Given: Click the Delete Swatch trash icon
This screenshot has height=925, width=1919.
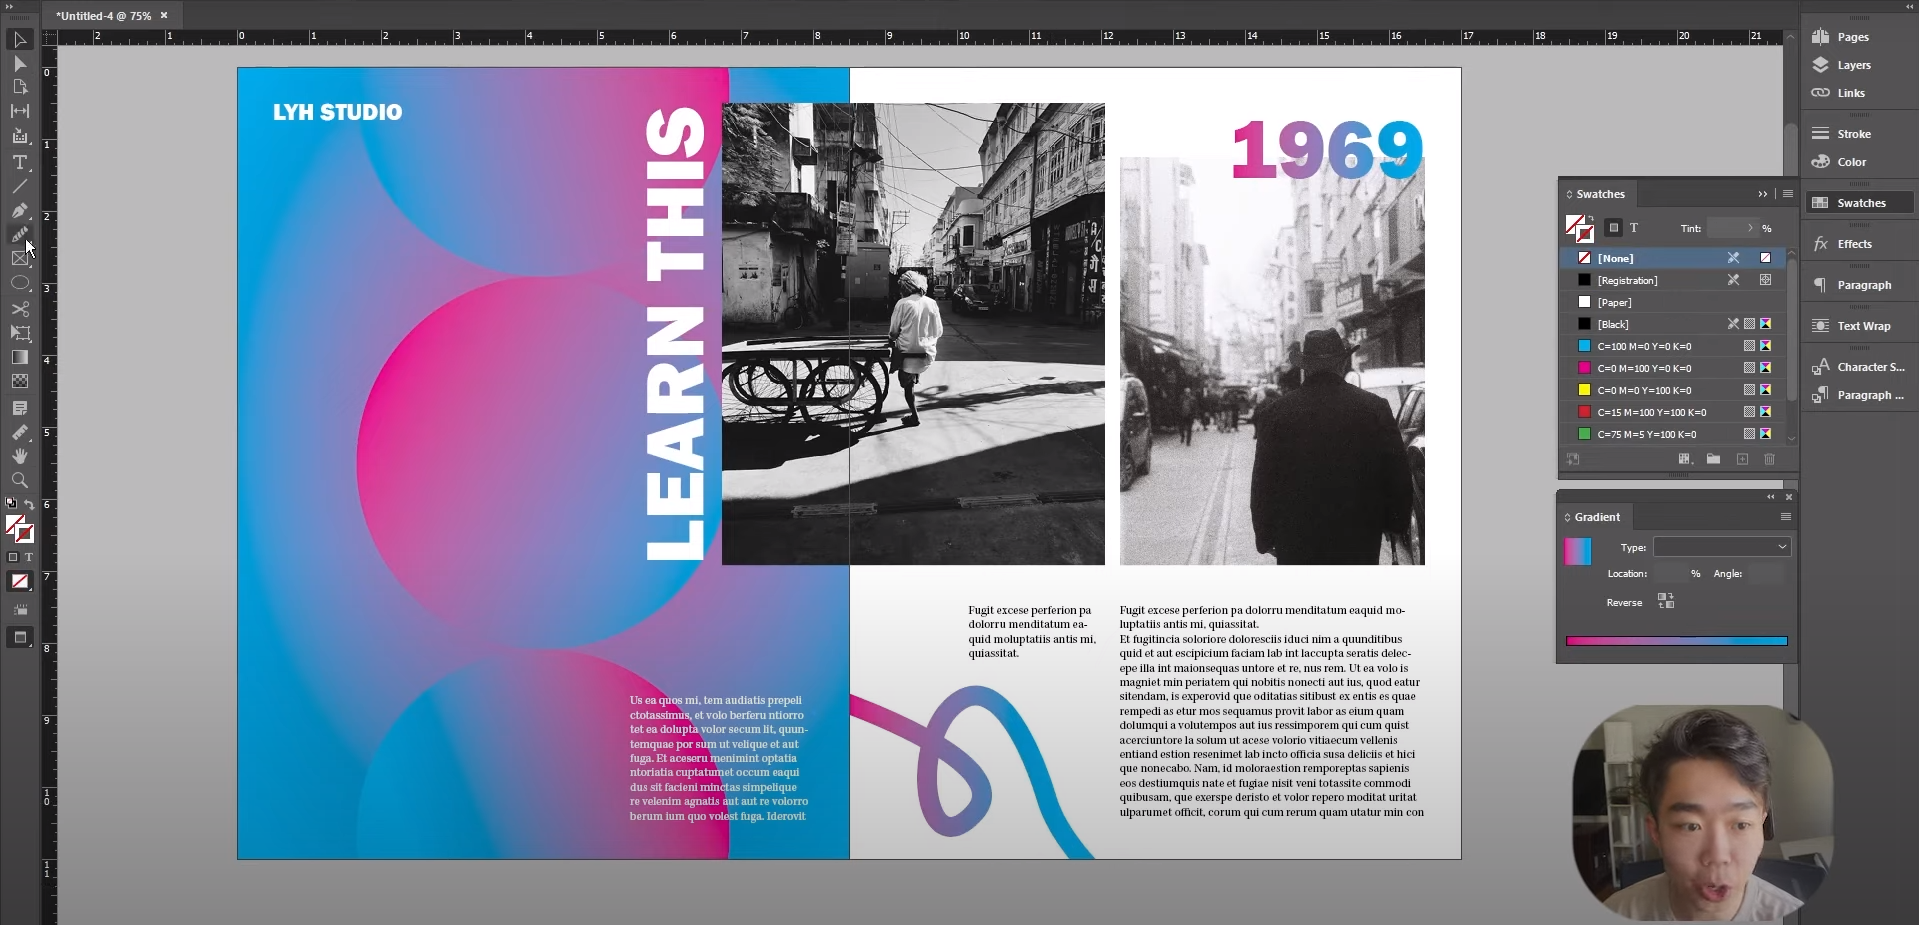Looking at the screenshot, I should click(1769, 459).
